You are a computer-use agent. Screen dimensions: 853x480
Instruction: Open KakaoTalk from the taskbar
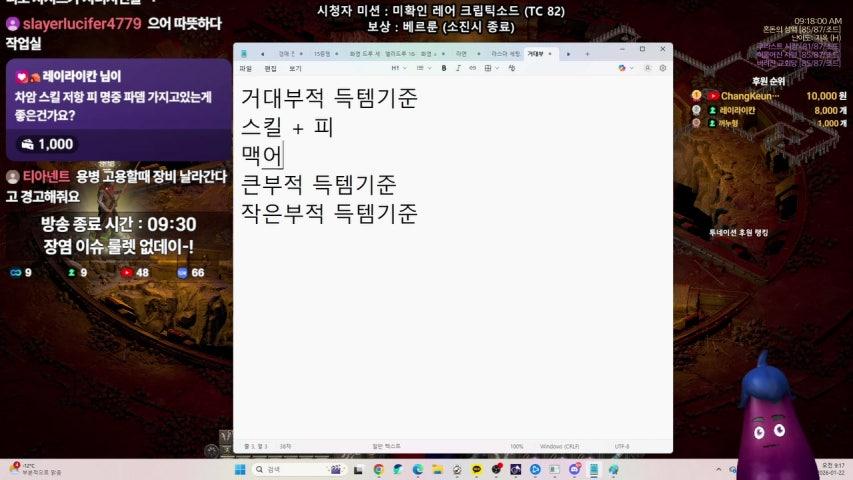[x=477, y=470]
